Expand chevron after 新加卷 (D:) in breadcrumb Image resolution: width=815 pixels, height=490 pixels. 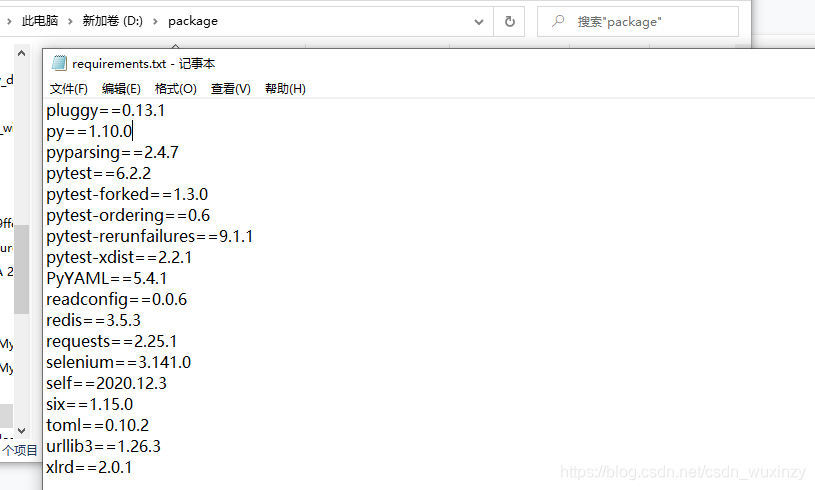155,21
